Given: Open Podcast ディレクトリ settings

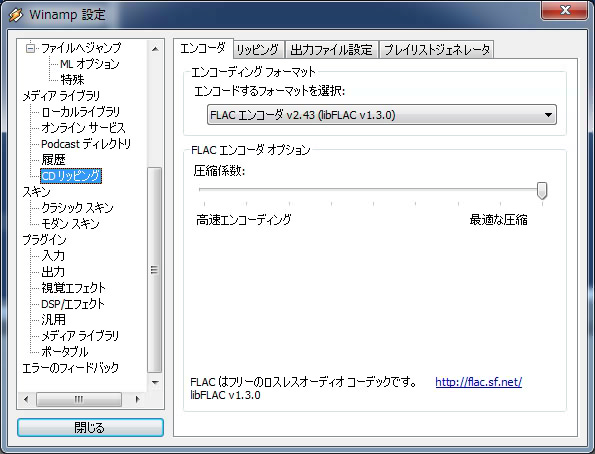Looking at the screenshot, I should 86,143.
